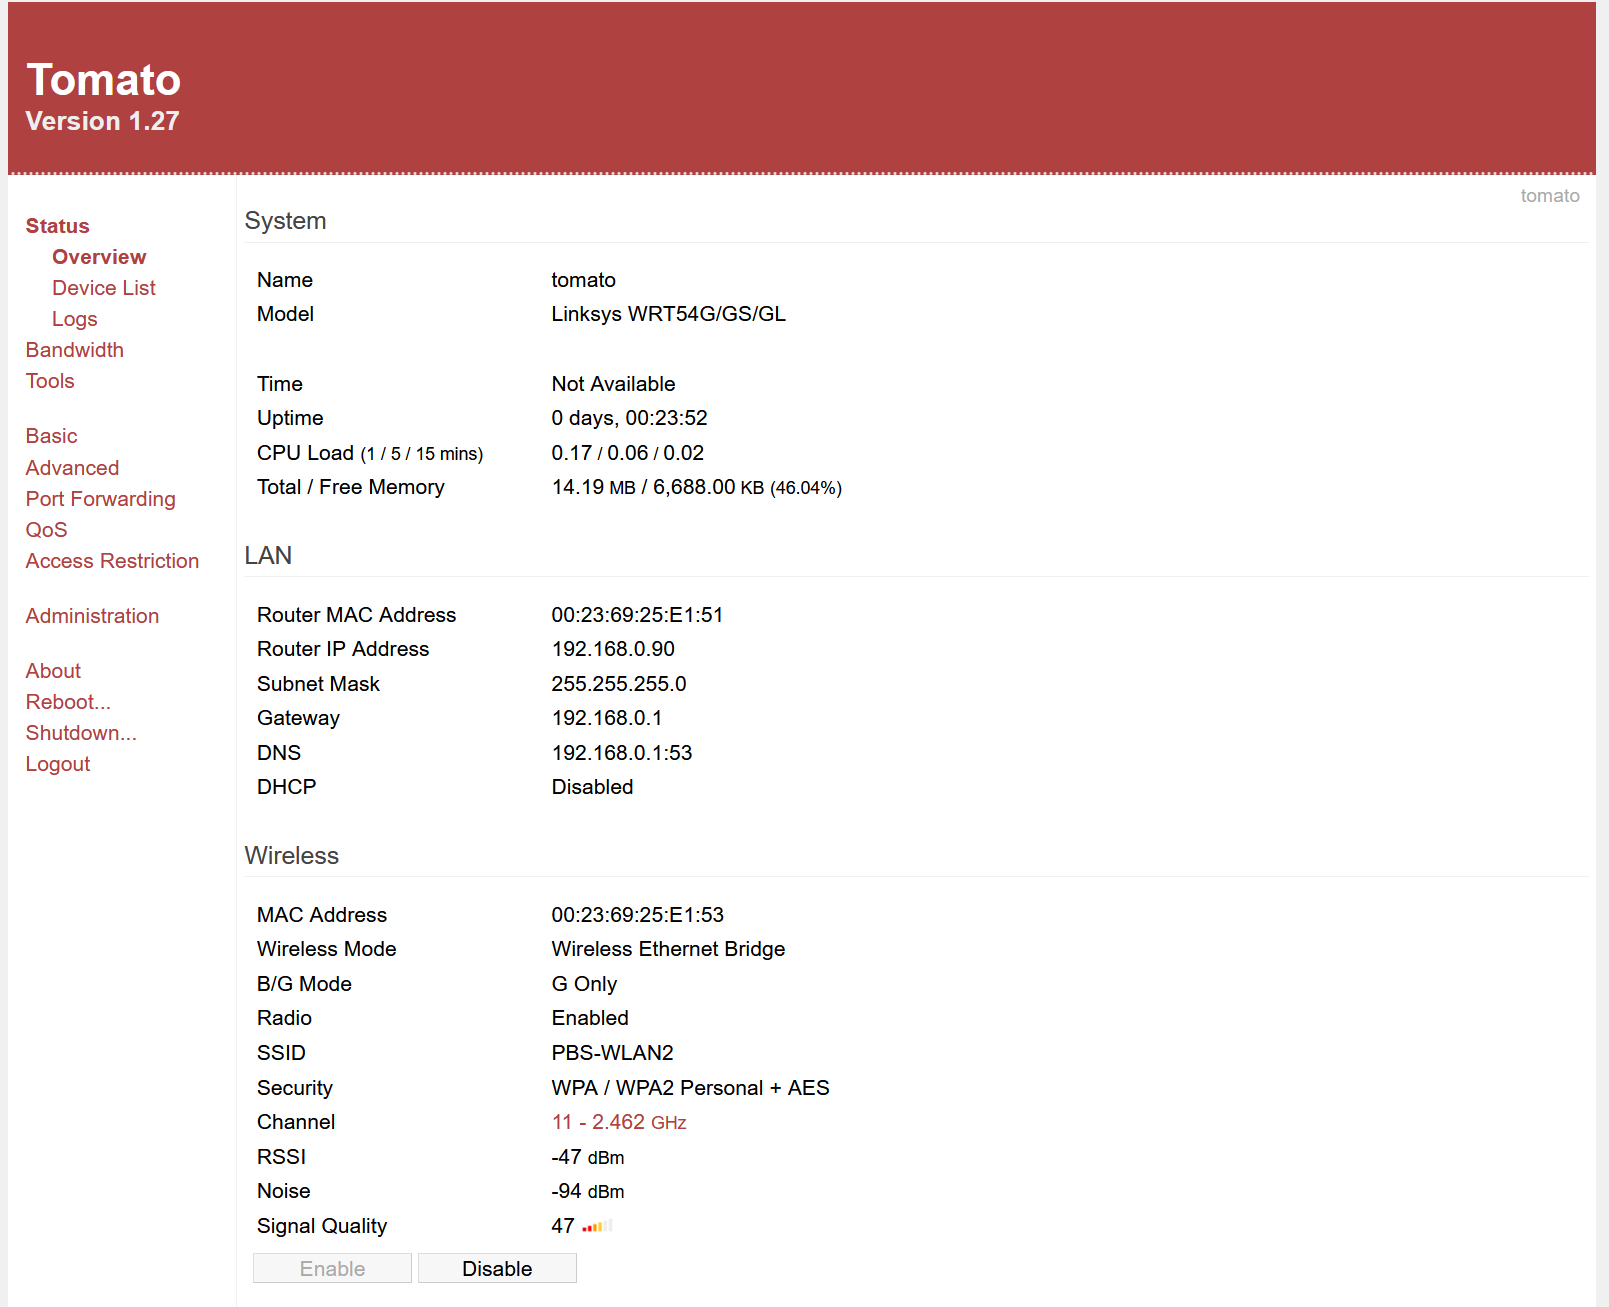Click the model Linksys WRT54G/GS/GL
The height and width of the screenshot is (1307, 1609).
(668, 314)
